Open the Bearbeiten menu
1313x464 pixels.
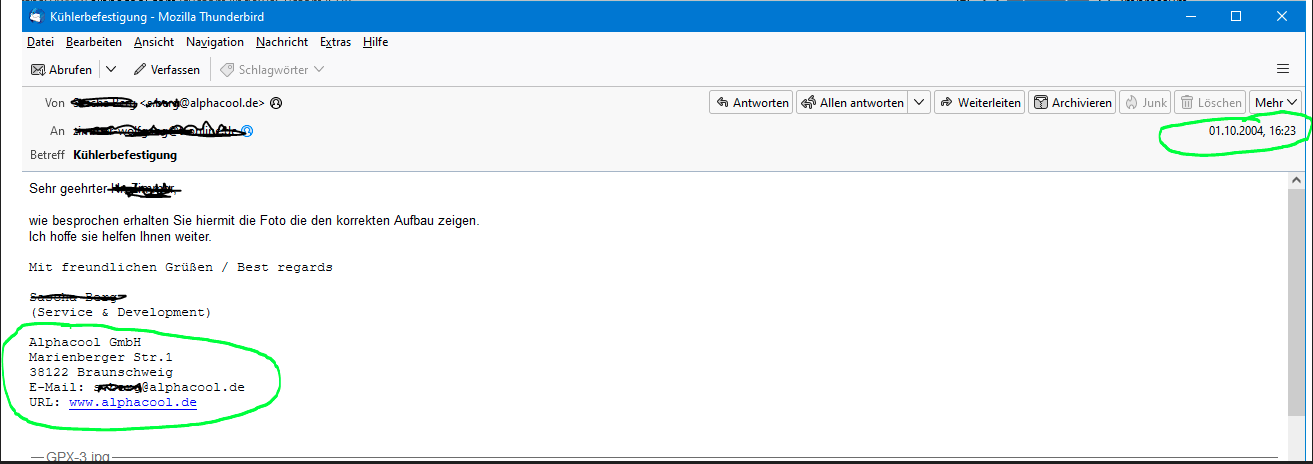94,42
